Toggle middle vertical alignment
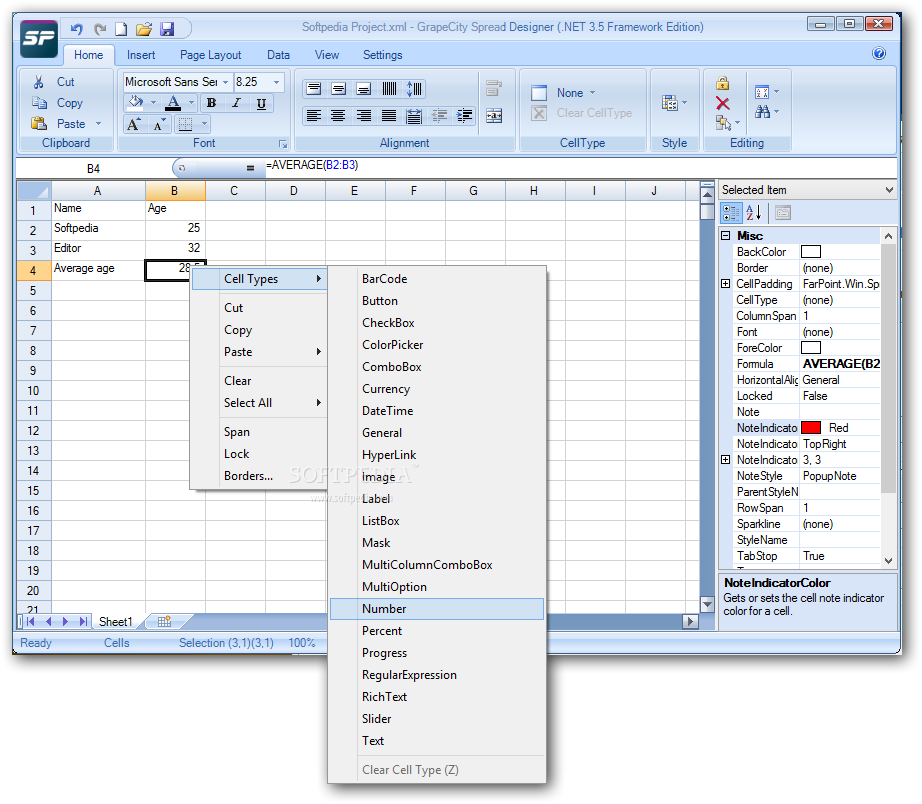The height and width of the screenshot is (804, 922). [339, 89]
